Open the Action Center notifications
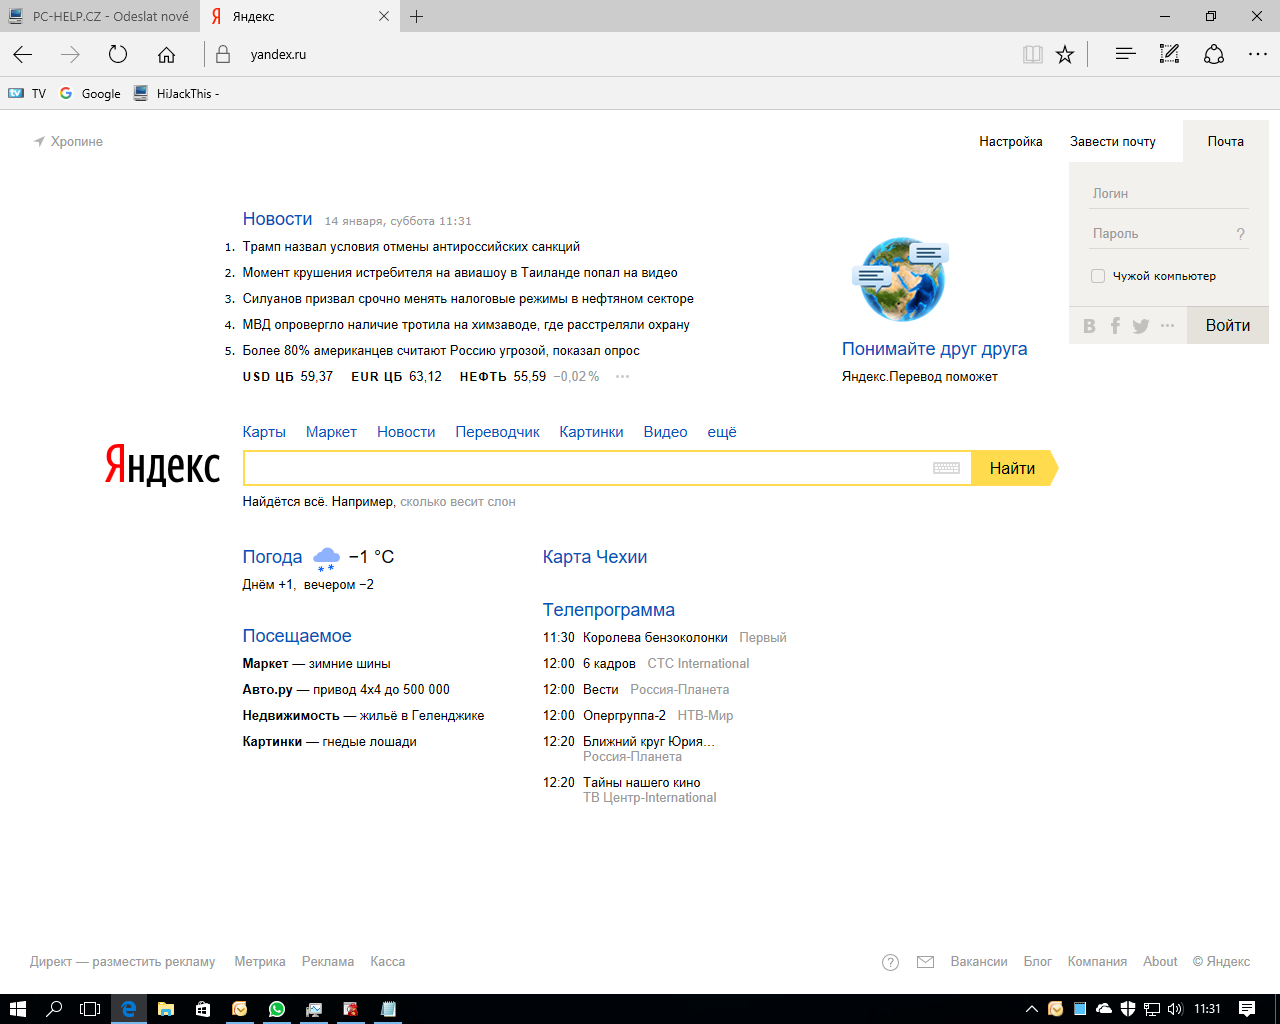Viewport: 1280px width, 1024px height. [x=1247, y=1009]
